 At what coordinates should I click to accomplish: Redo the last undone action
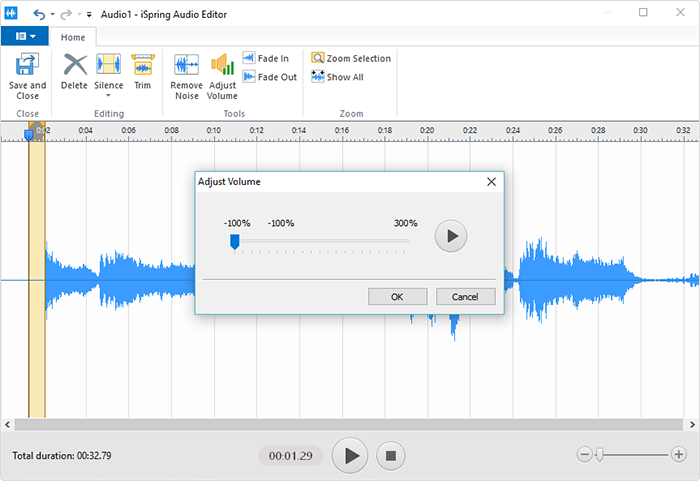click(66, 15)
